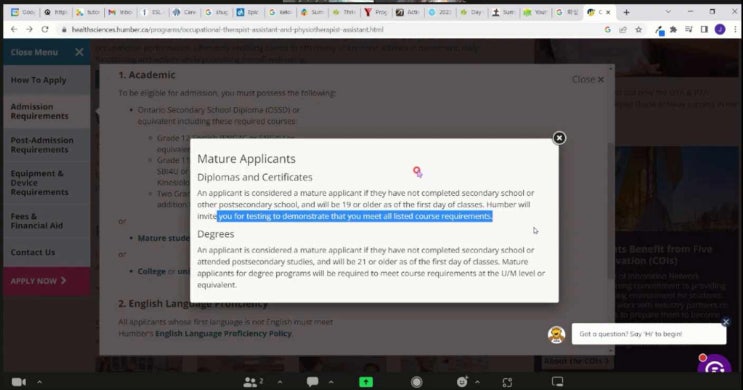Click the reading list icon in toolbar

click(689, 29)
